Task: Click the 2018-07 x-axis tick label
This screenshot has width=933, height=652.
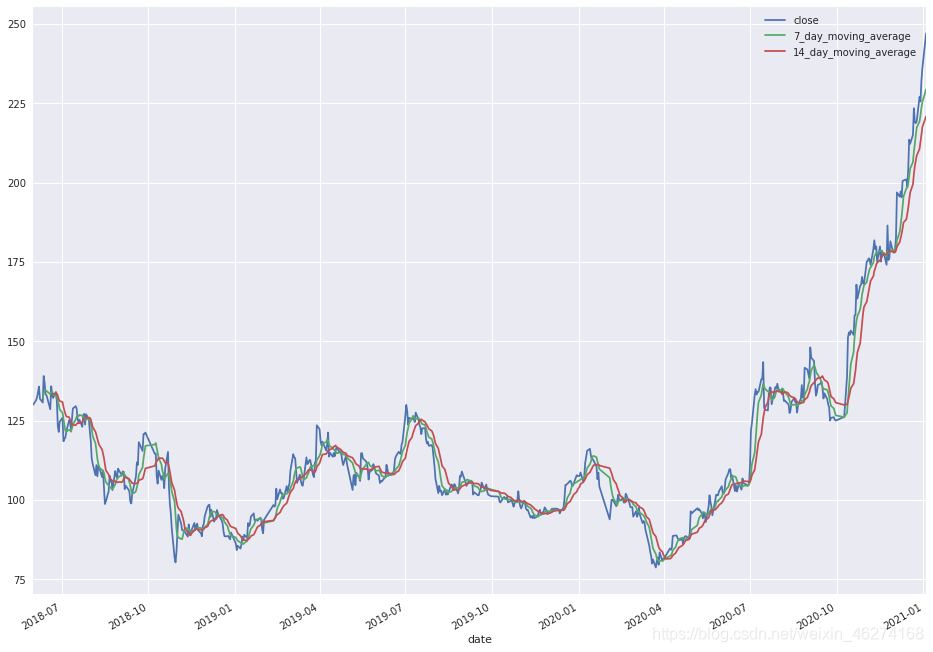Action: click(40, 615)
